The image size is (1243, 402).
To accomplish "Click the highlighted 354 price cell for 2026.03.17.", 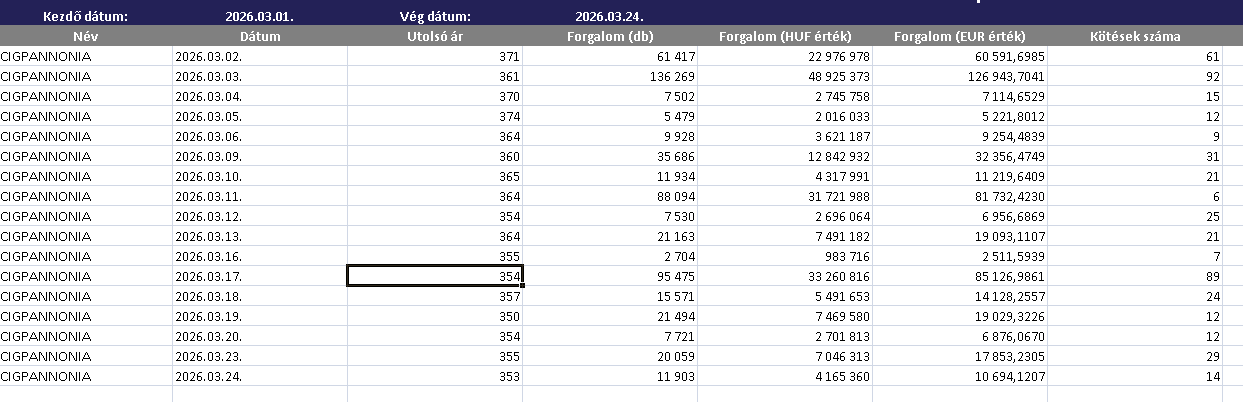I will point(434,276).
